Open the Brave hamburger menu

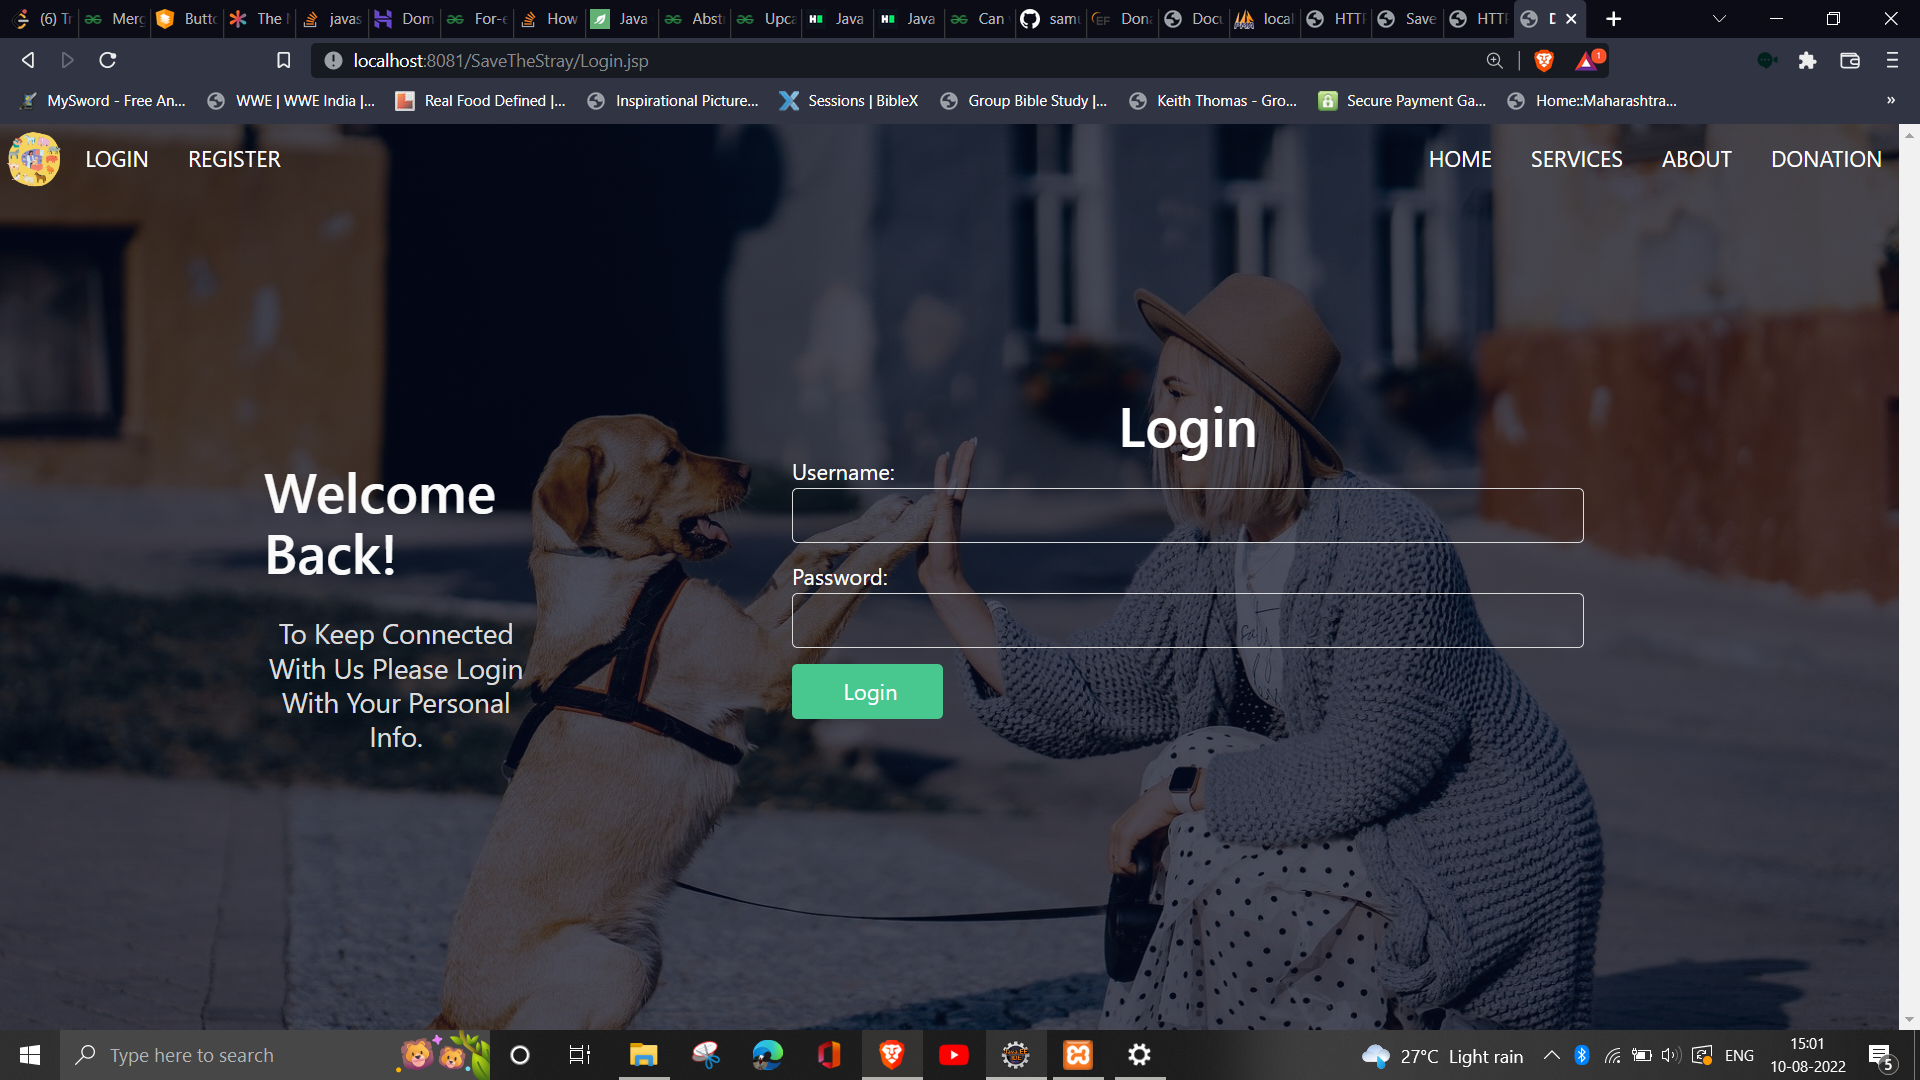[1891, 61]
